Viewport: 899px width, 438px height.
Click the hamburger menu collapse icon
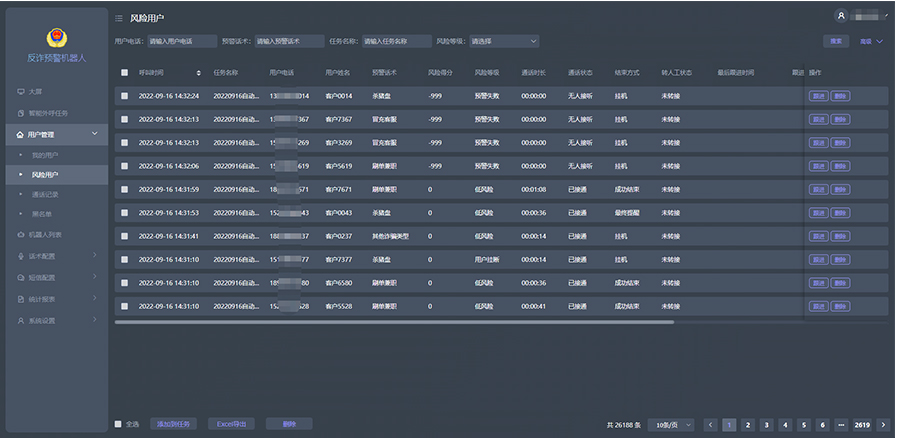(120, 18)
